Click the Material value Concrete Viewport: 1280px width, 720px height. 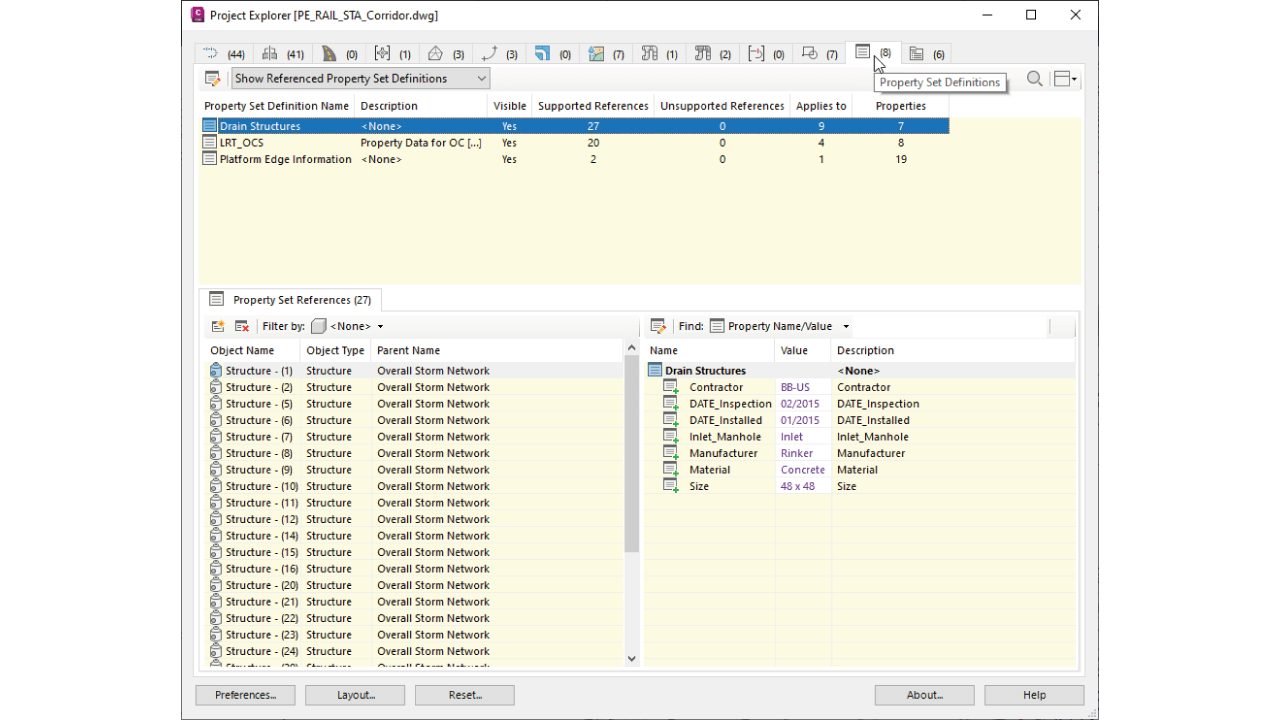803,470
